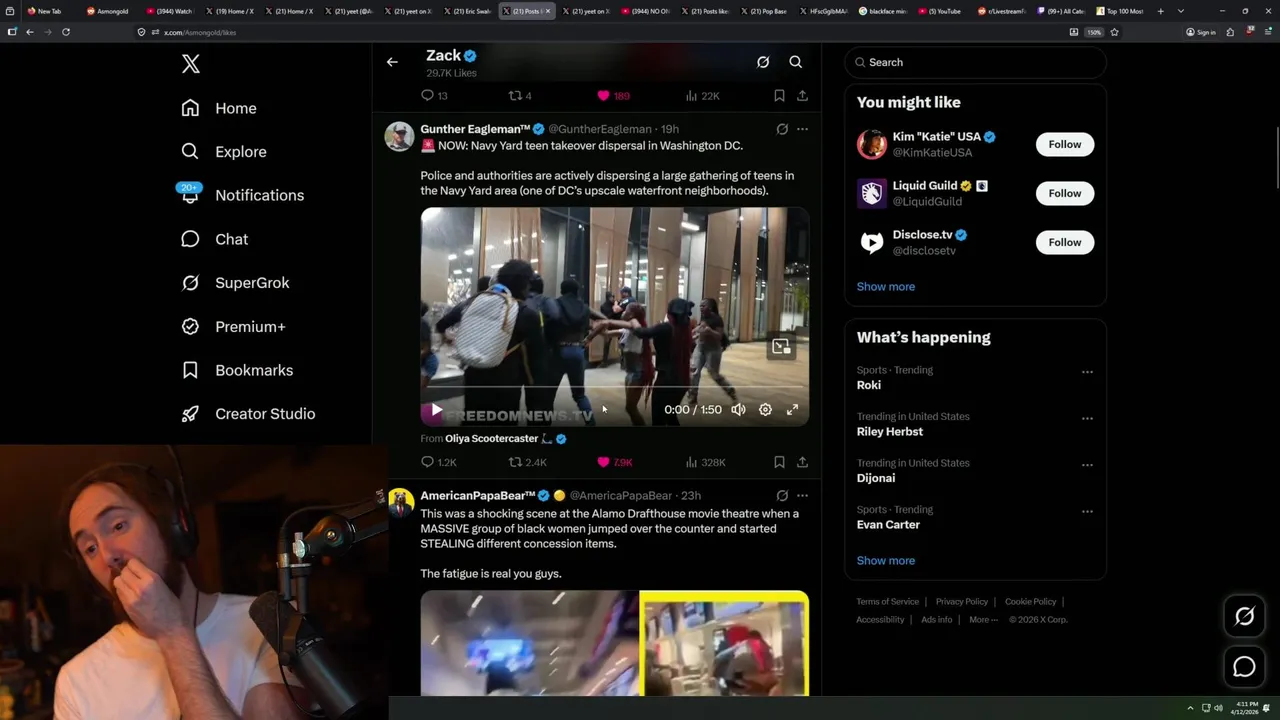Open more options for Evan Carter trend
Viewport: 1280px width, 720px height.
pyautogui.click(x=1087, y=511)
